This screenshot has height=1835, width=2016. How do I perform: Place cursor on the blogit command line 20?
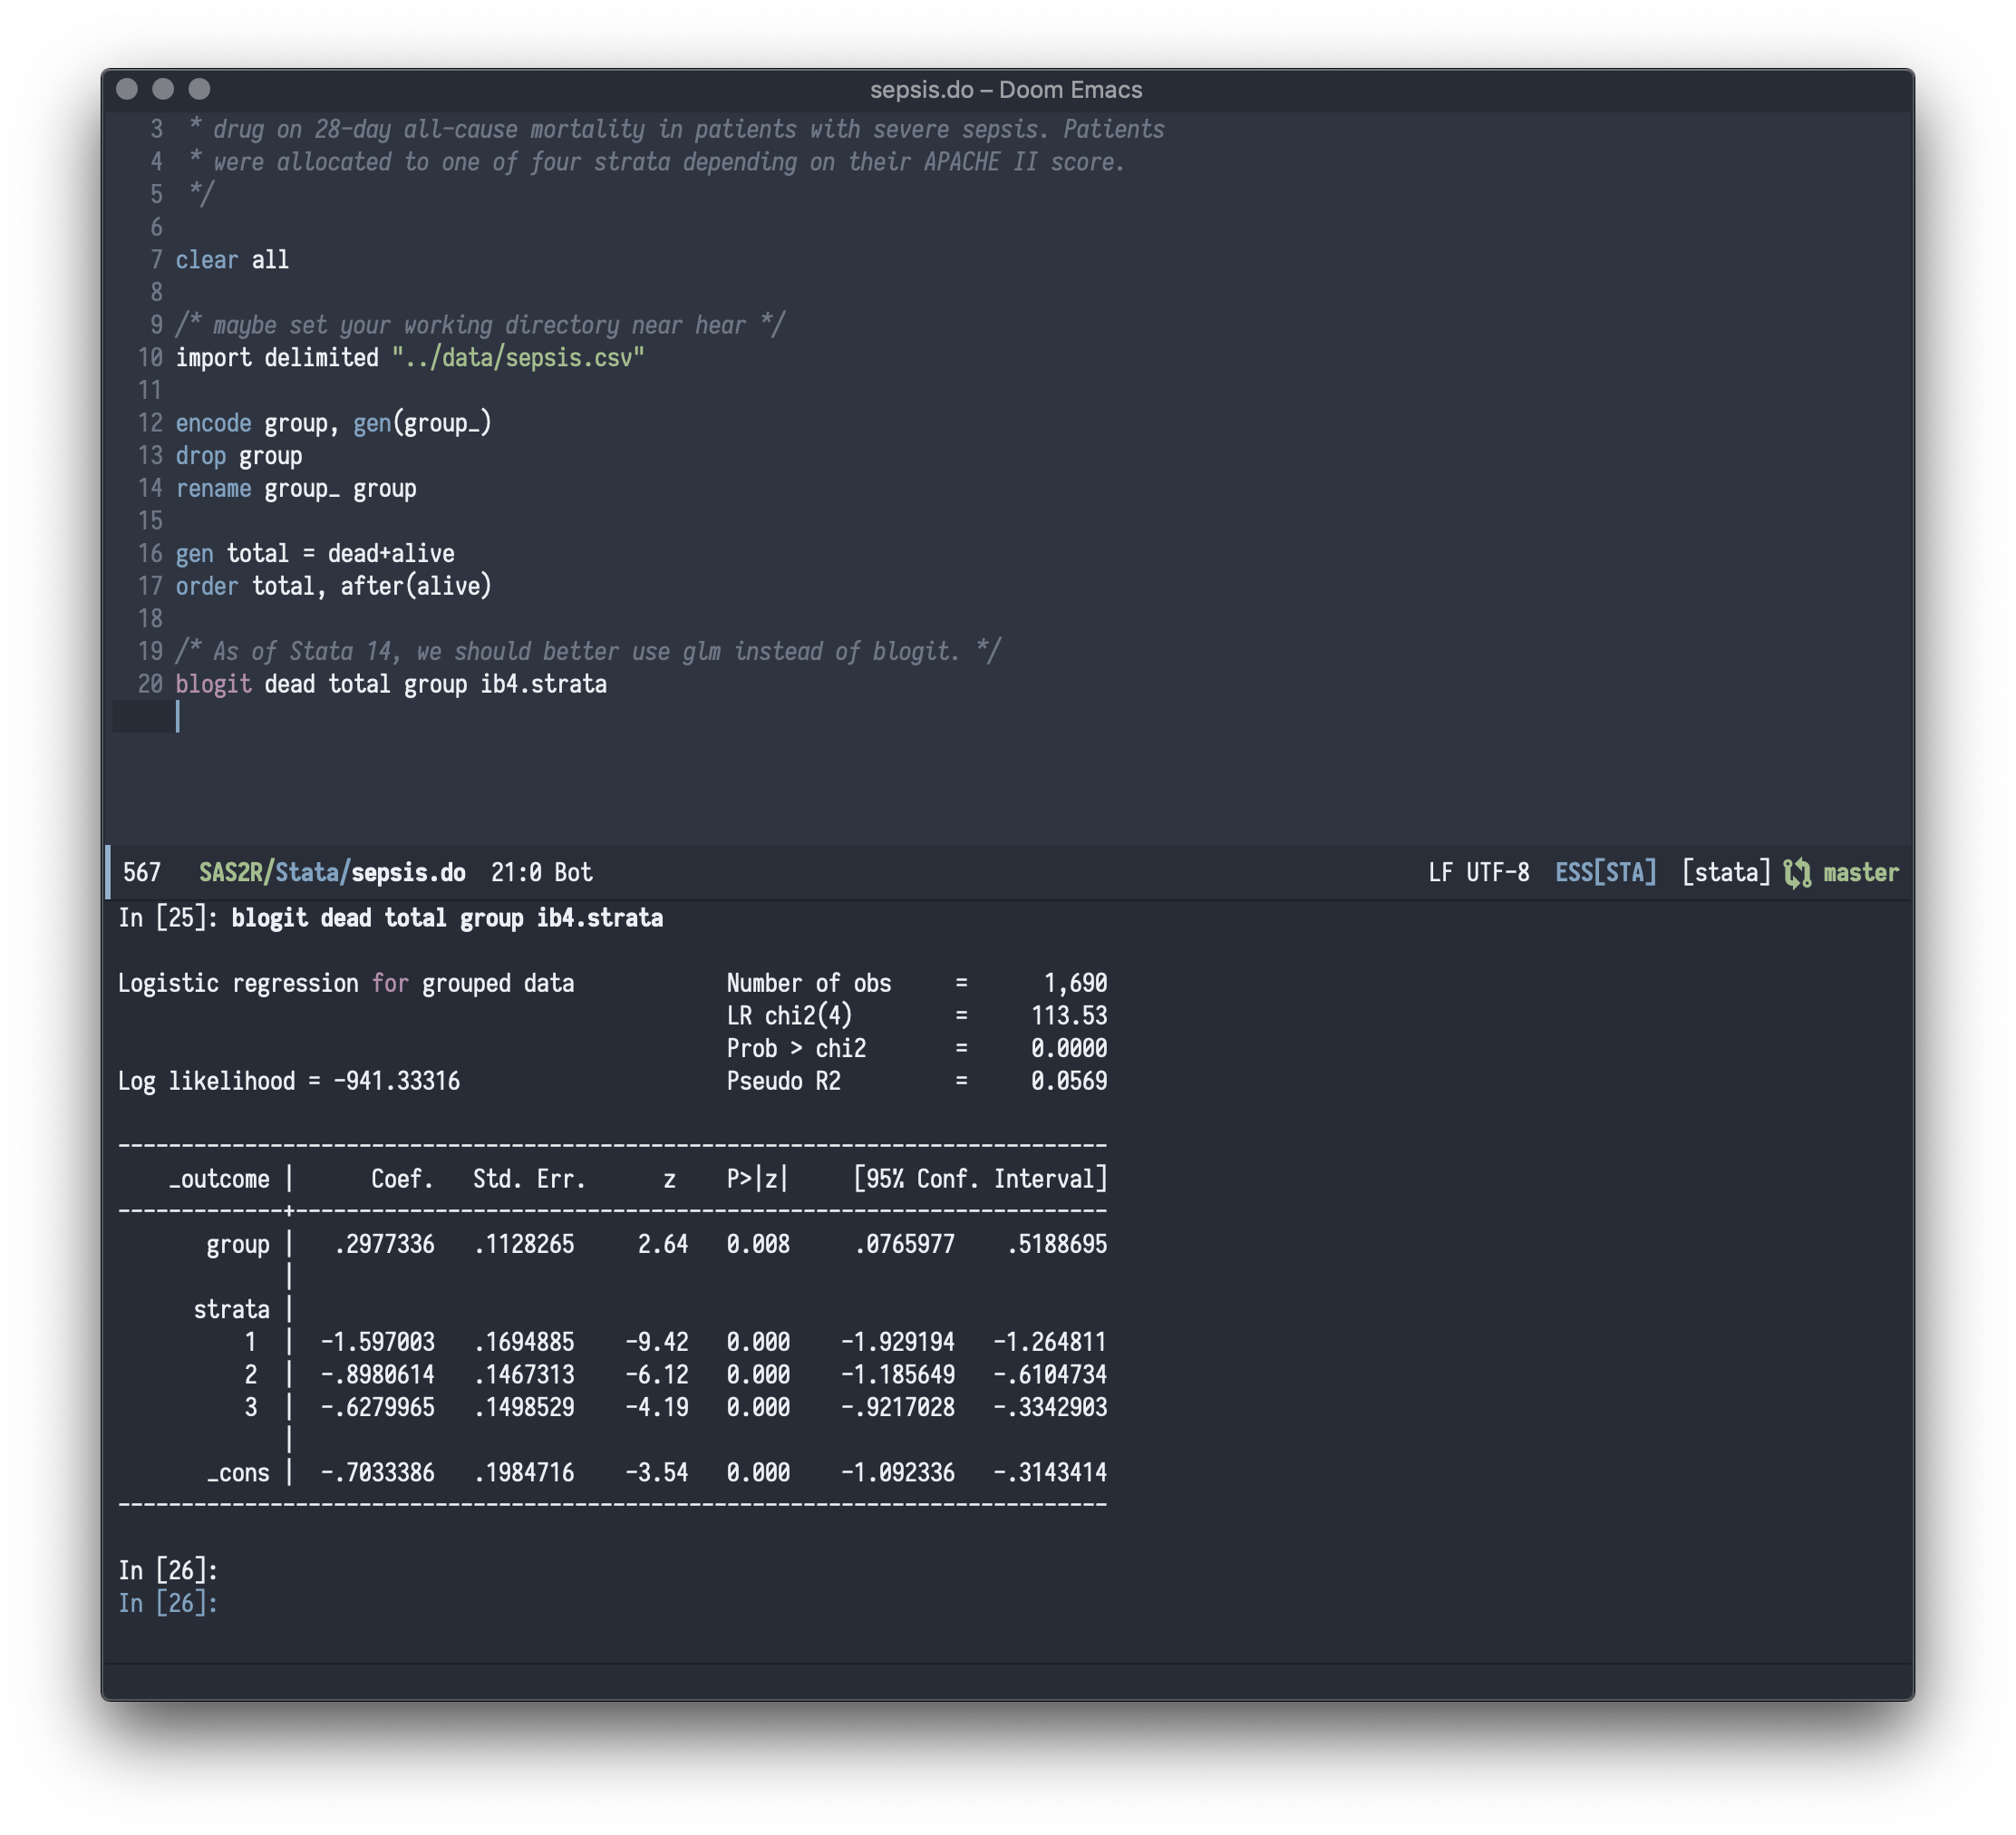390,684
